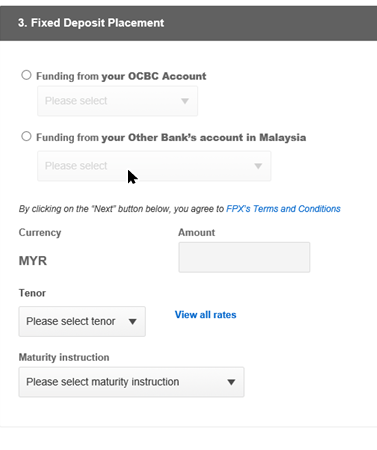The width and height of the screenshot is (377, 450).
Task: Click the MYR currency value
Action: pos(33,261)
